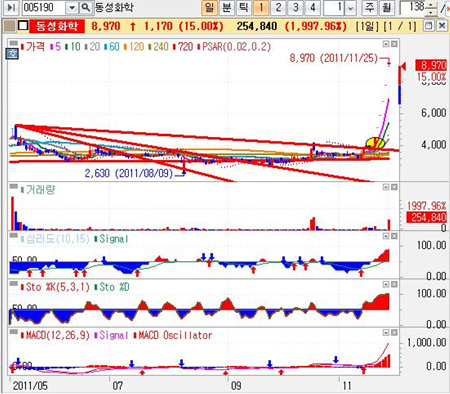Click the restore-window icon in the stock title bar
The height and width of the screenshot is (394, 450).
tap(429, 26)
